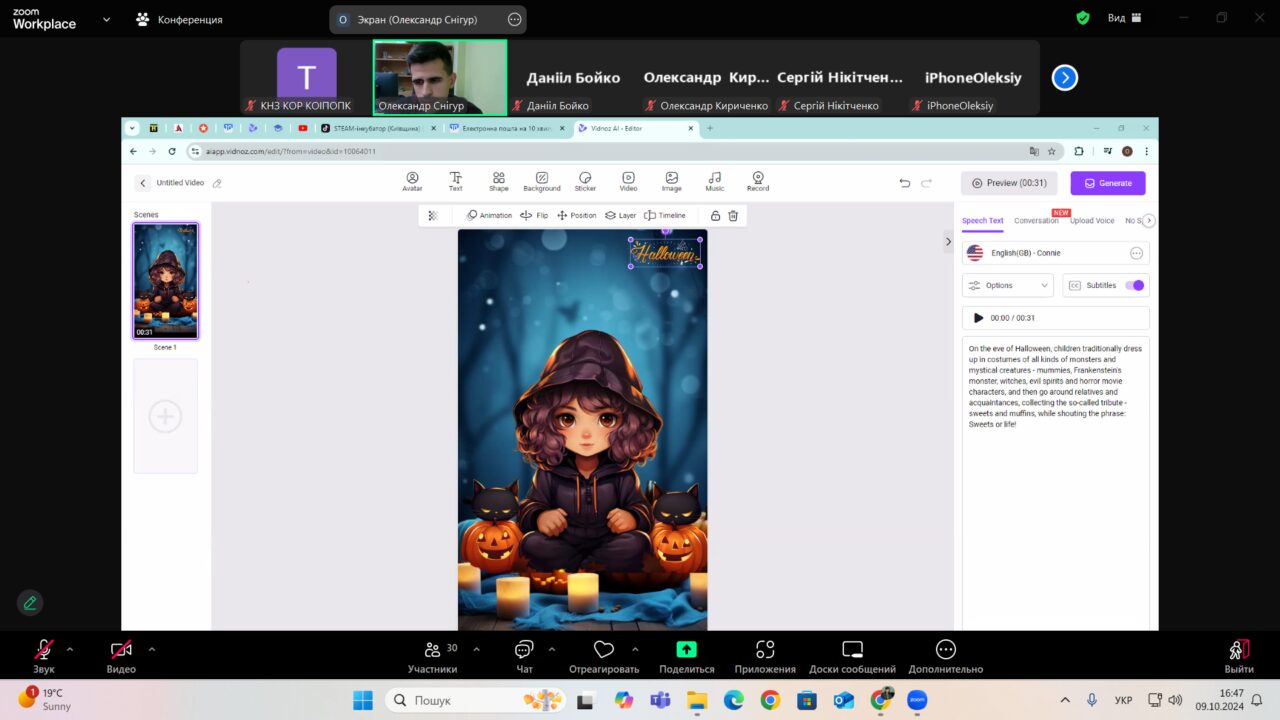Open Zoom reactions
The width and height of the screenshot is (1280, 720).
click(x=603, y=655)
